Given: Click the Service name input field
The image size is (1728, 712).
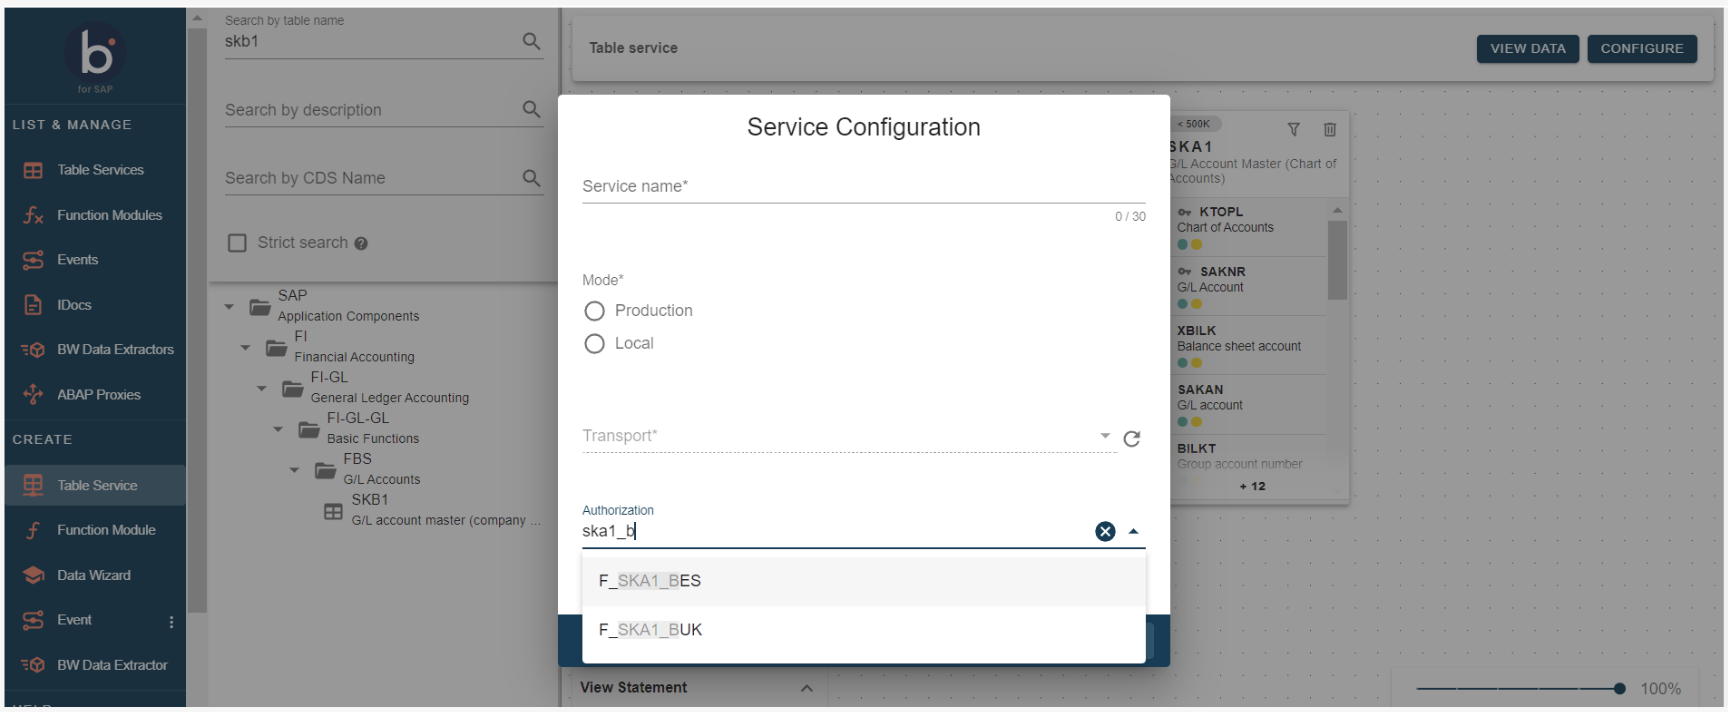Looking at the screenshot, I should pyautogui.click(x=862, y=187).
